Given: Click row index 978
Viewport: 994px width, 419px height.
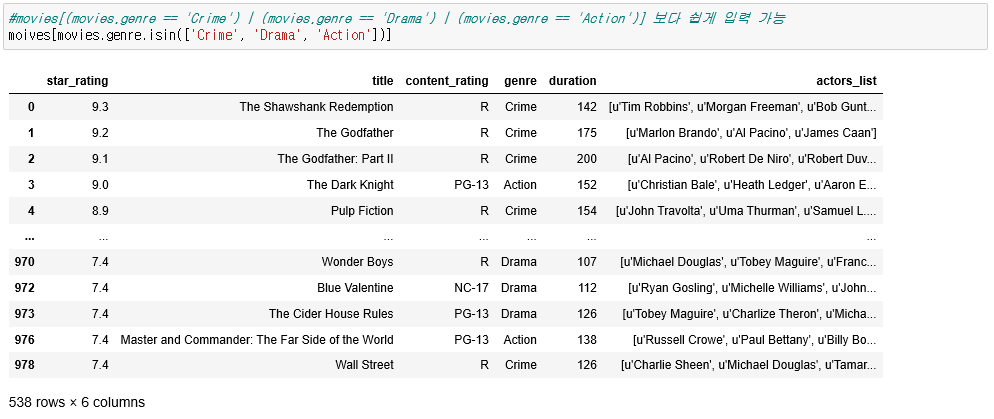Looking at the screenshot, I should [25, 365].
